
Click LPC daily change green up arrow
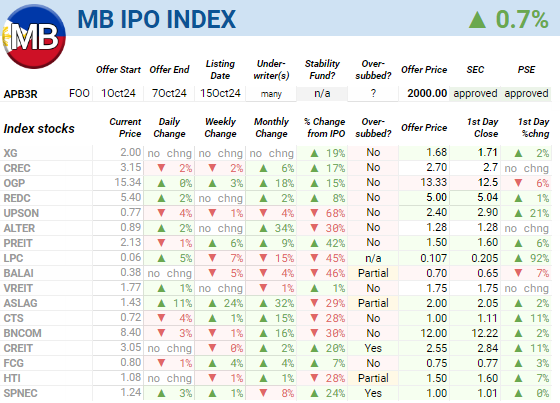coord(161,258)
